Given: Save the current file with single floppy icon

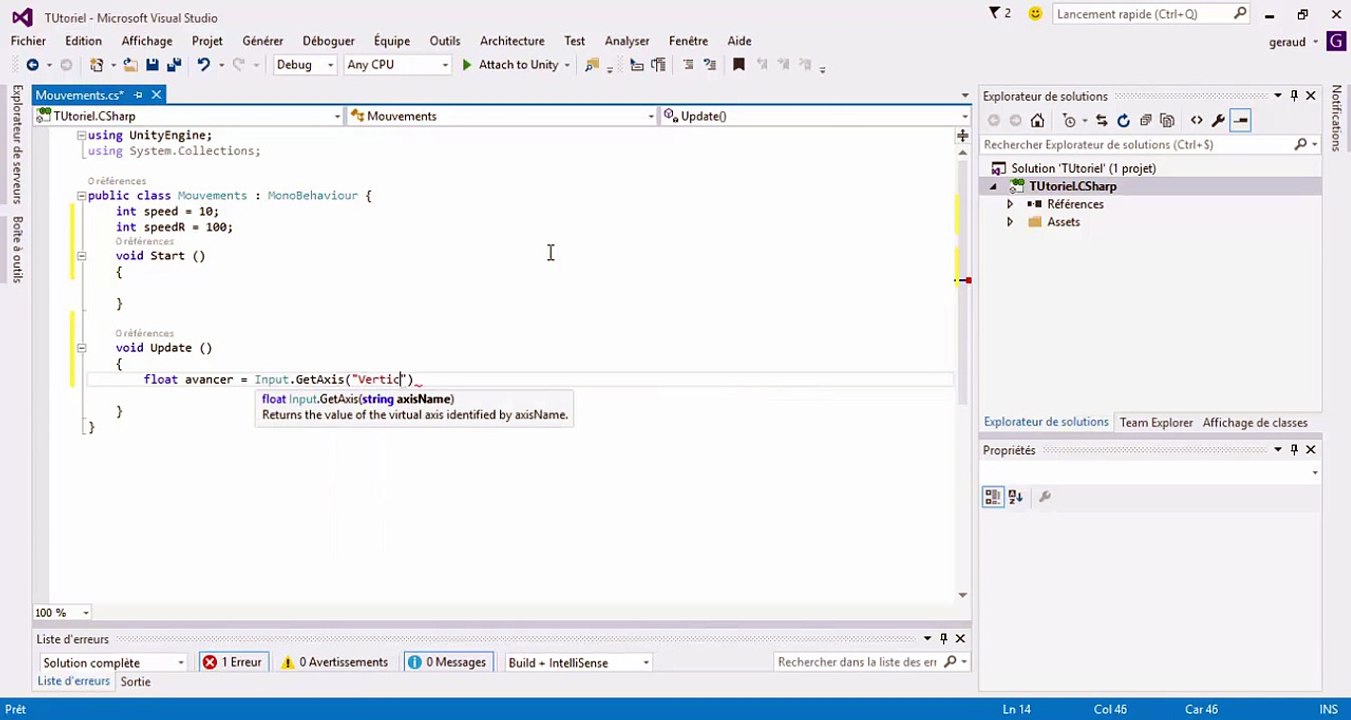Looking at the screenshot, I should click(x=152, y=65).
